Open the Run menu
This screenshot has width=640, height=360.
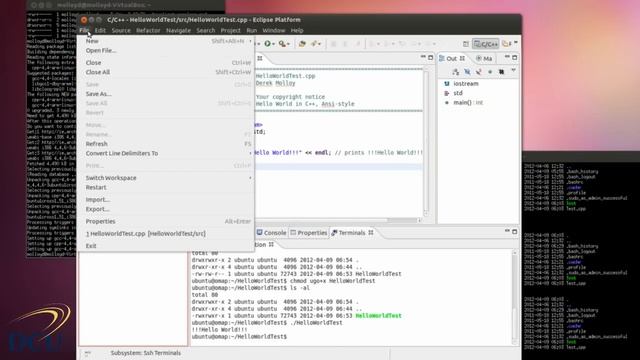click(x=251, y=30)
